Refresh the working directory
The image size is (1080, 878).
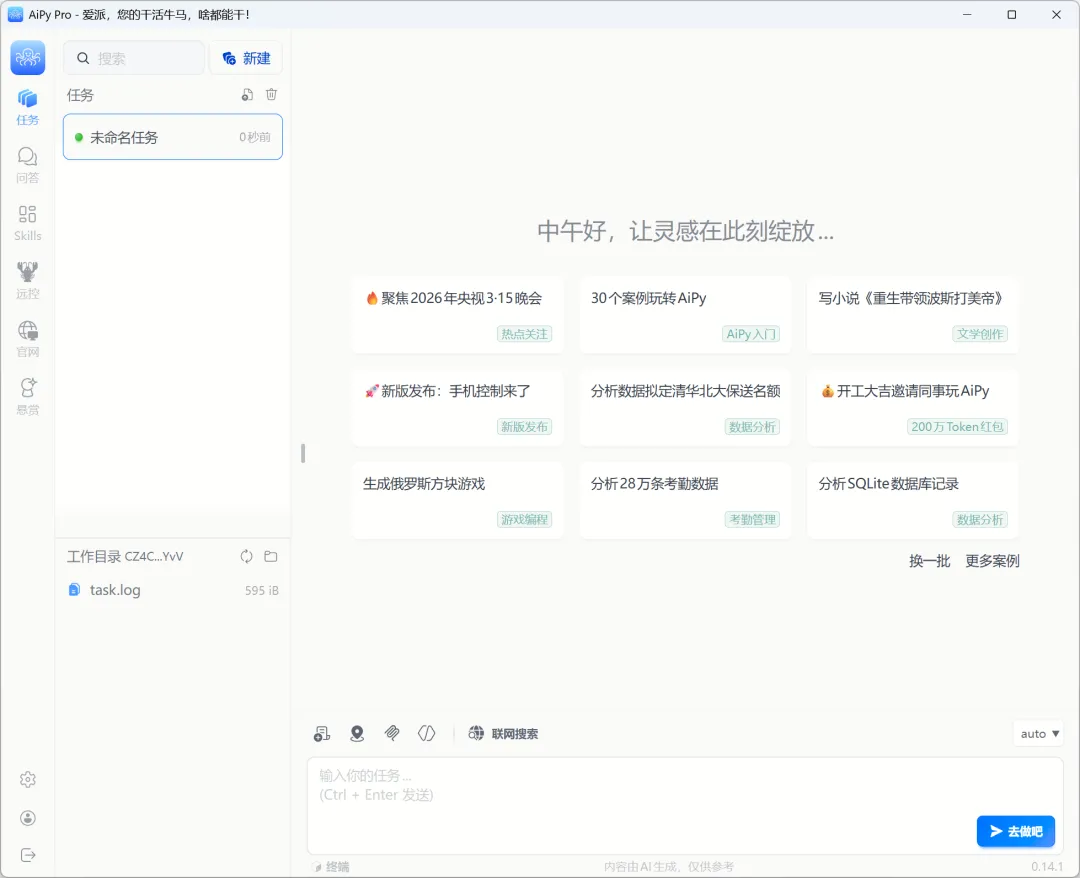[x=247, y=556]
